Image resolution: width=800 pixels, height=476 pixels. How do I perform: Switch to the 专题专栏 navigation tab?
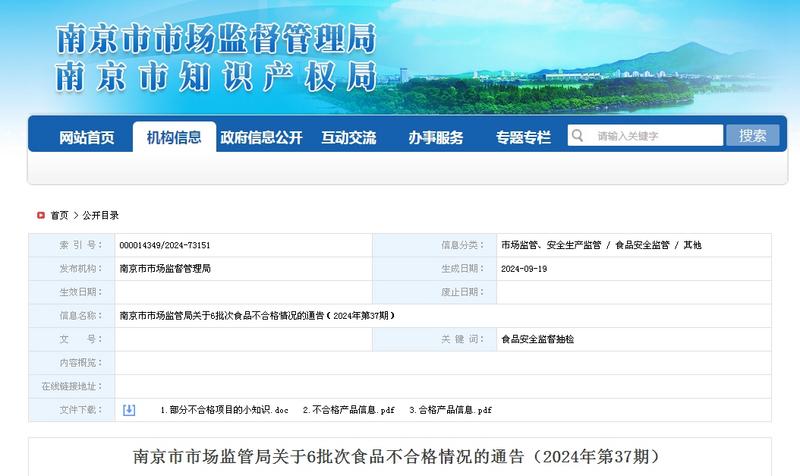[523, 137]
